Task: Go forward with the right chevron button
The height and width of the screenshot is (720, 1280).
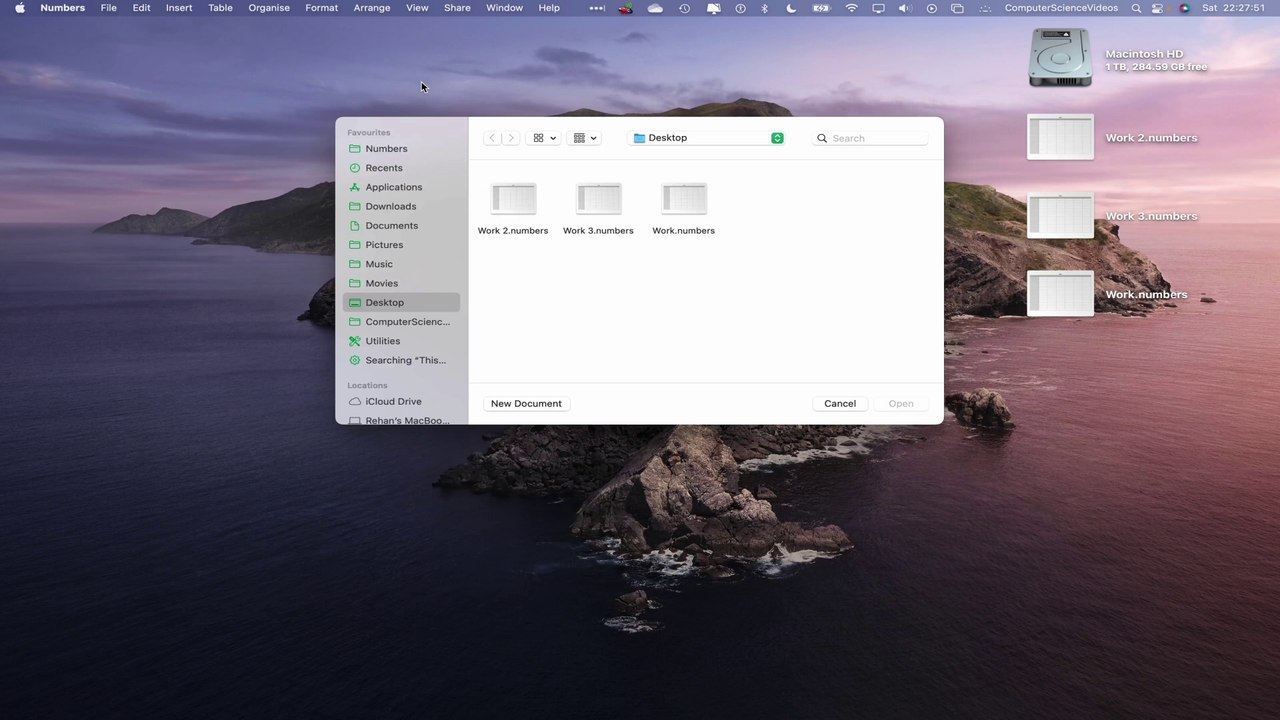Action: tap(511, 138)
